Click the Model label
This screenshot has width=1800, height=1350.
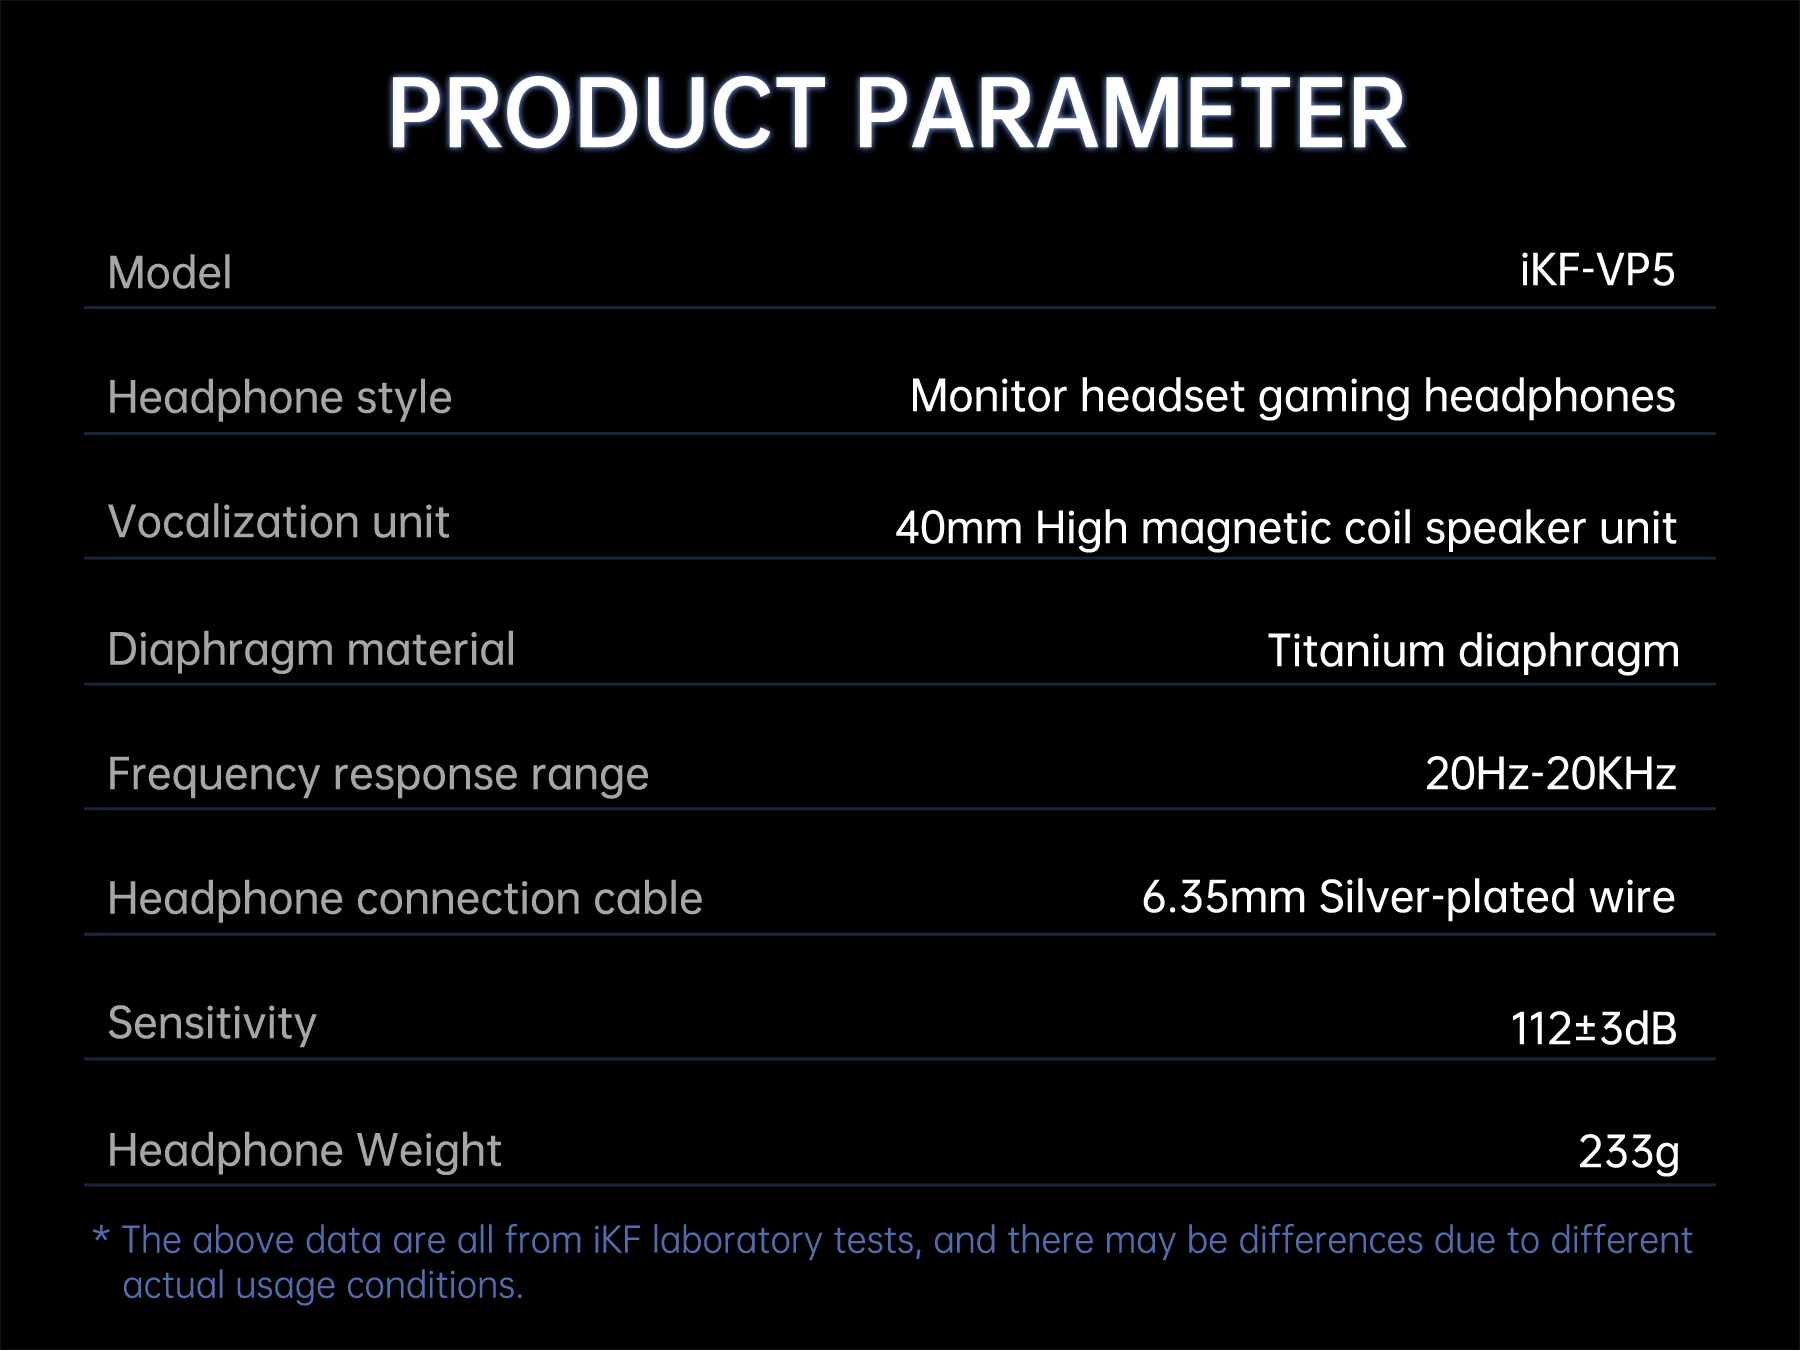[170, 273]
